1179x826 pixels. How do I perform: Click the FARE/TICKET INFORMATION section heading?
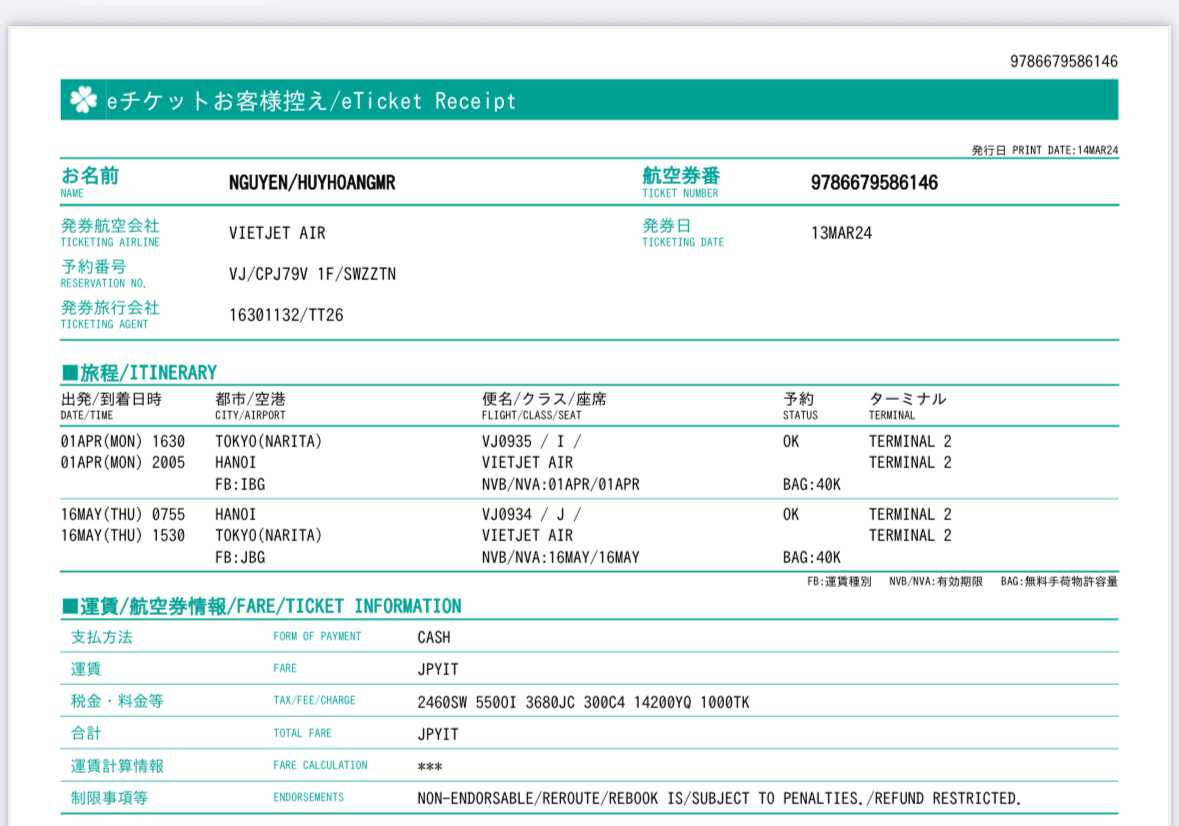click(262, 606)
